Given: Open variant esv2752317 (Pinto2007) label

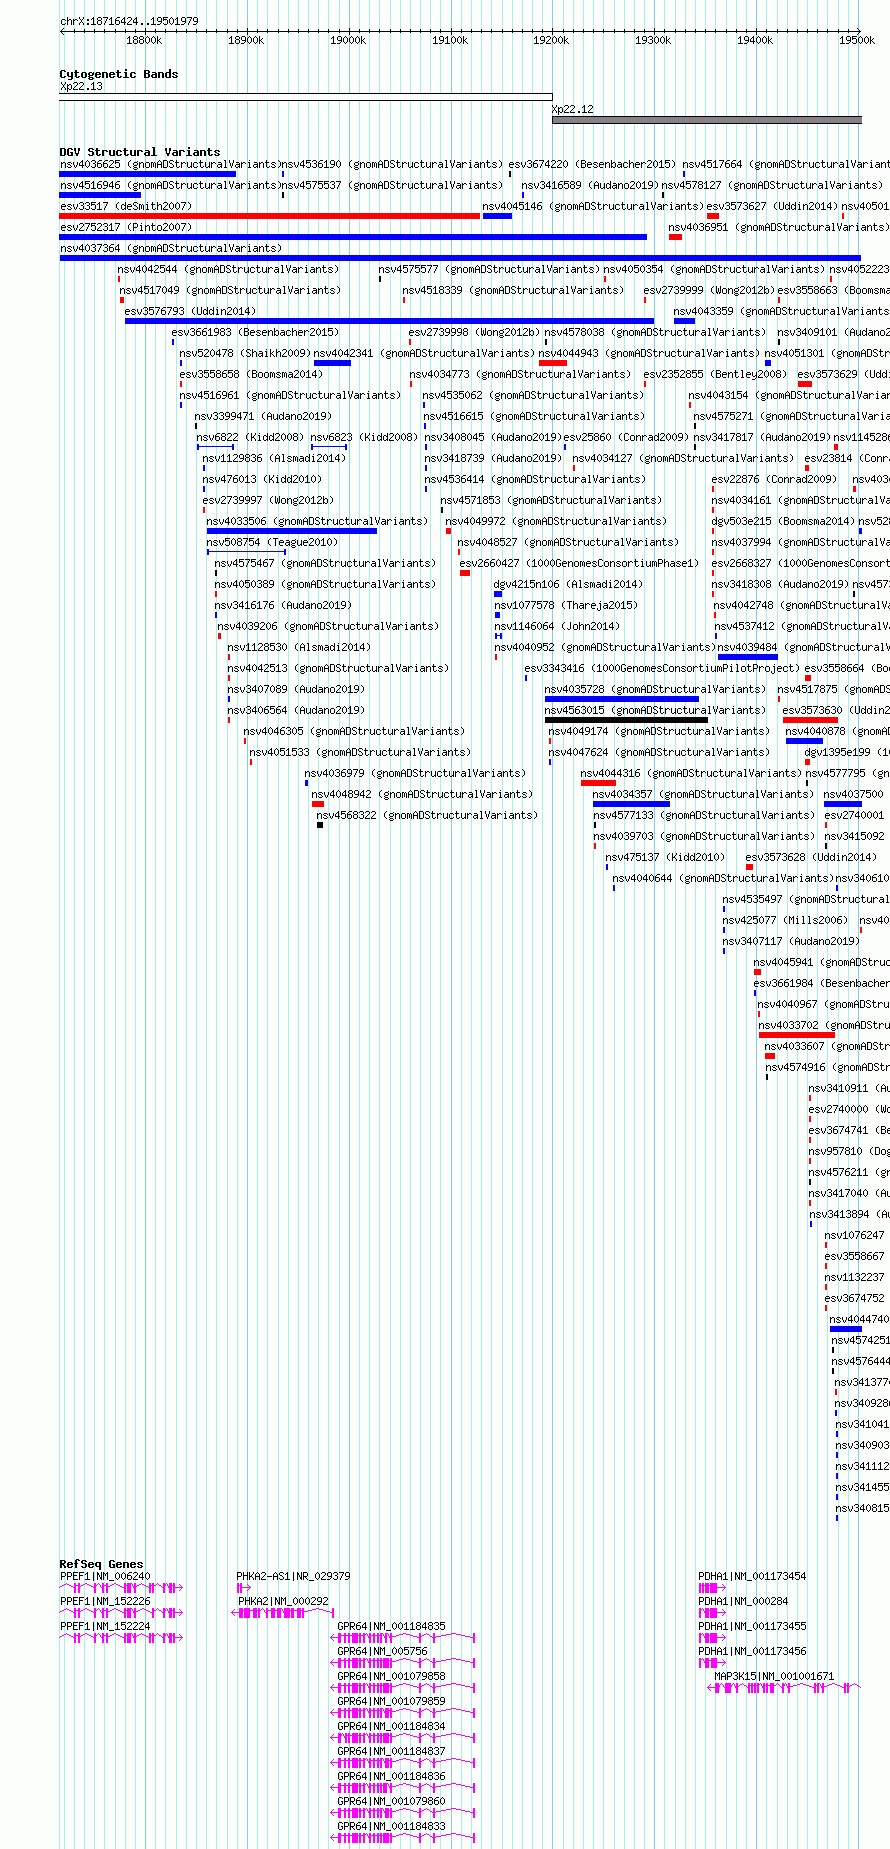Looking at the screenshot, I should click(x=126, y=227).
